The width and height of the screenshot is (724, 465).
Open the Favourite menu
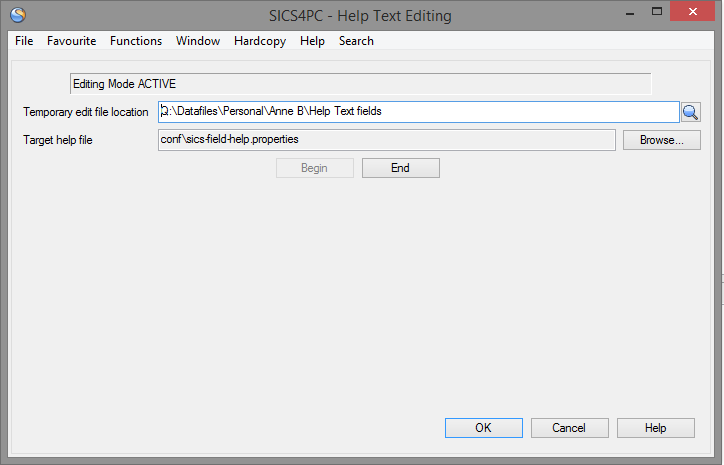[x=72, y=41]
